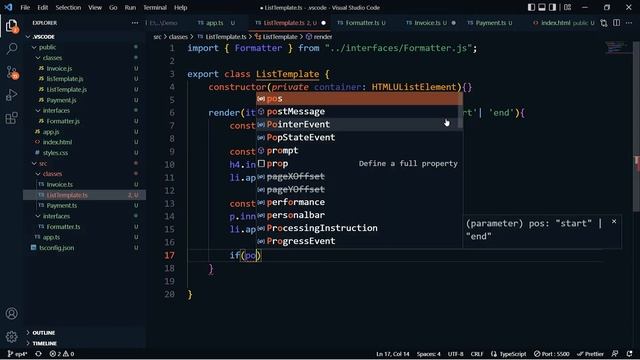Click Port : 5500 Live Server item

(551, 354)
